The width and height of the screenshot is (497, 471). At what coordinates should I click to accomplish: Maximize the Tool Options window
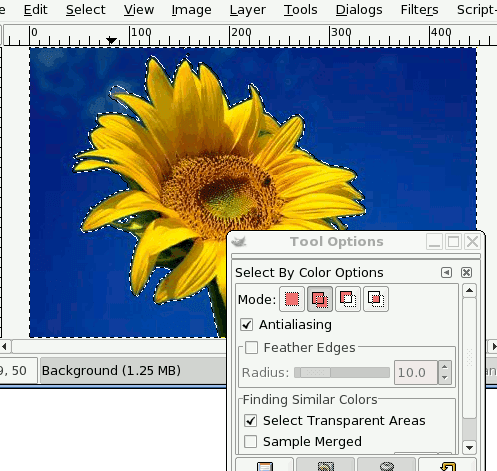(x=453, y=242)
